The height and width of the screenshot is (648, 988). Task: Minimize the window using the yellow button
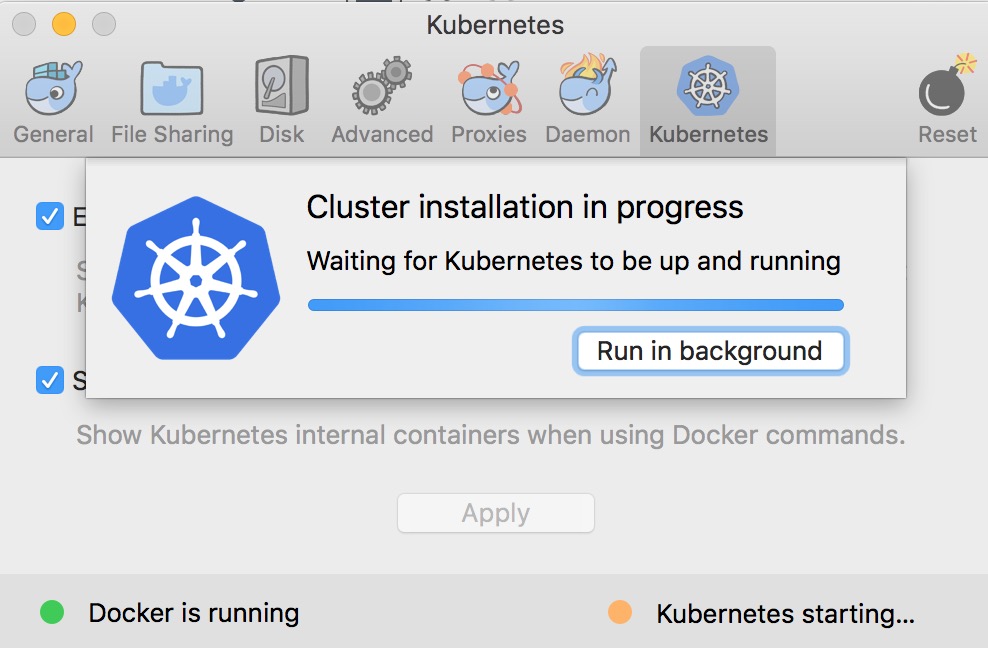coord(64,23)
